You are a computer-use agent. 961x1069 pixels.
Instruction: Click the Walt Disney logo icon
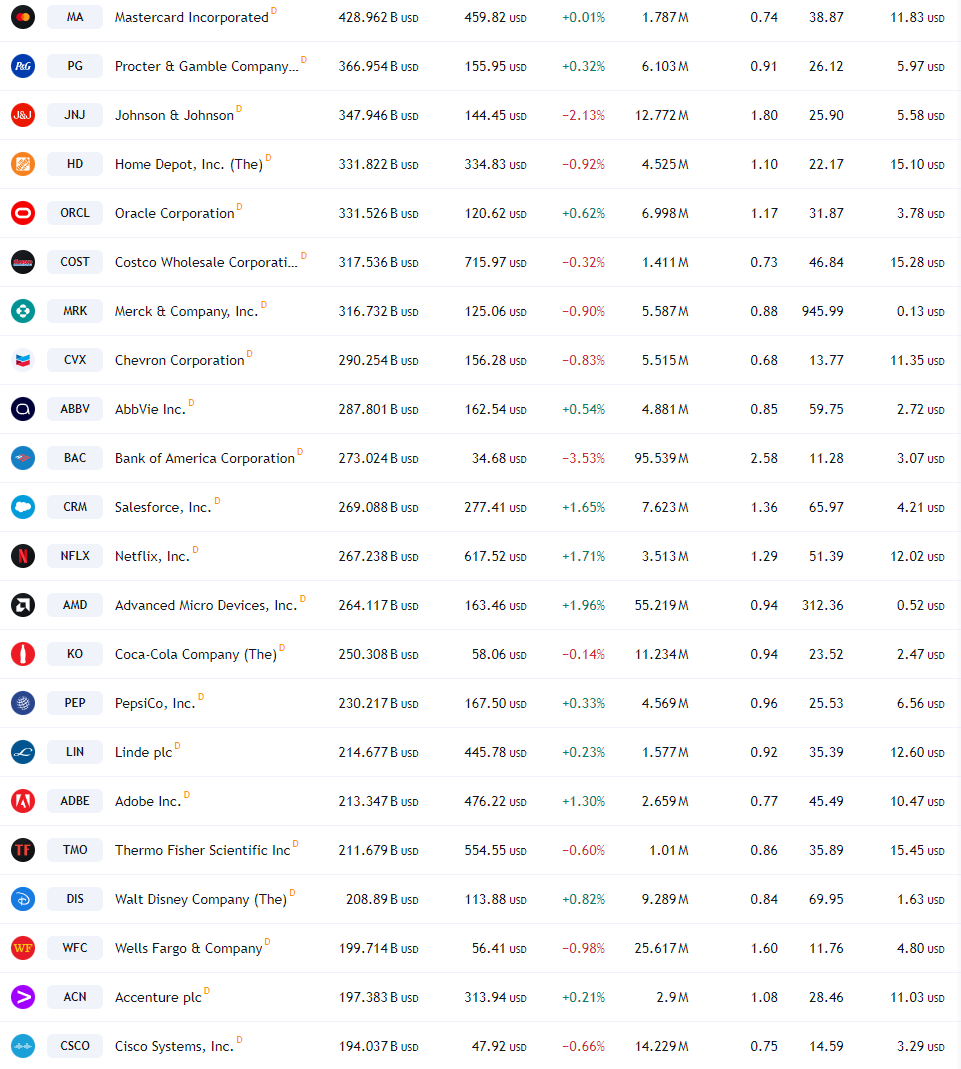pyautogui.click(x=23, y=899)
